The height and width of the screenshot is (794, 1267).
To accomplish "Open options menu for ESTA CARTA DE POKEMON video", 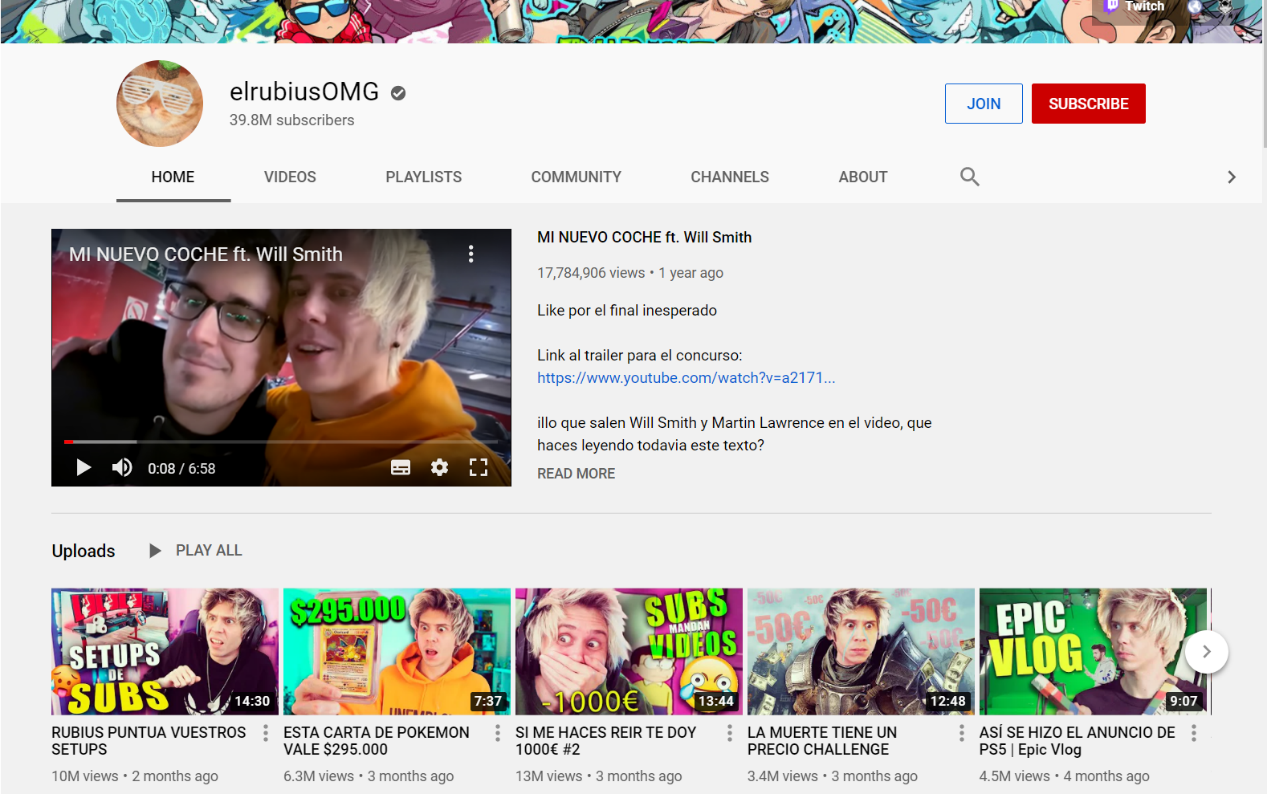I will [498, 733].
